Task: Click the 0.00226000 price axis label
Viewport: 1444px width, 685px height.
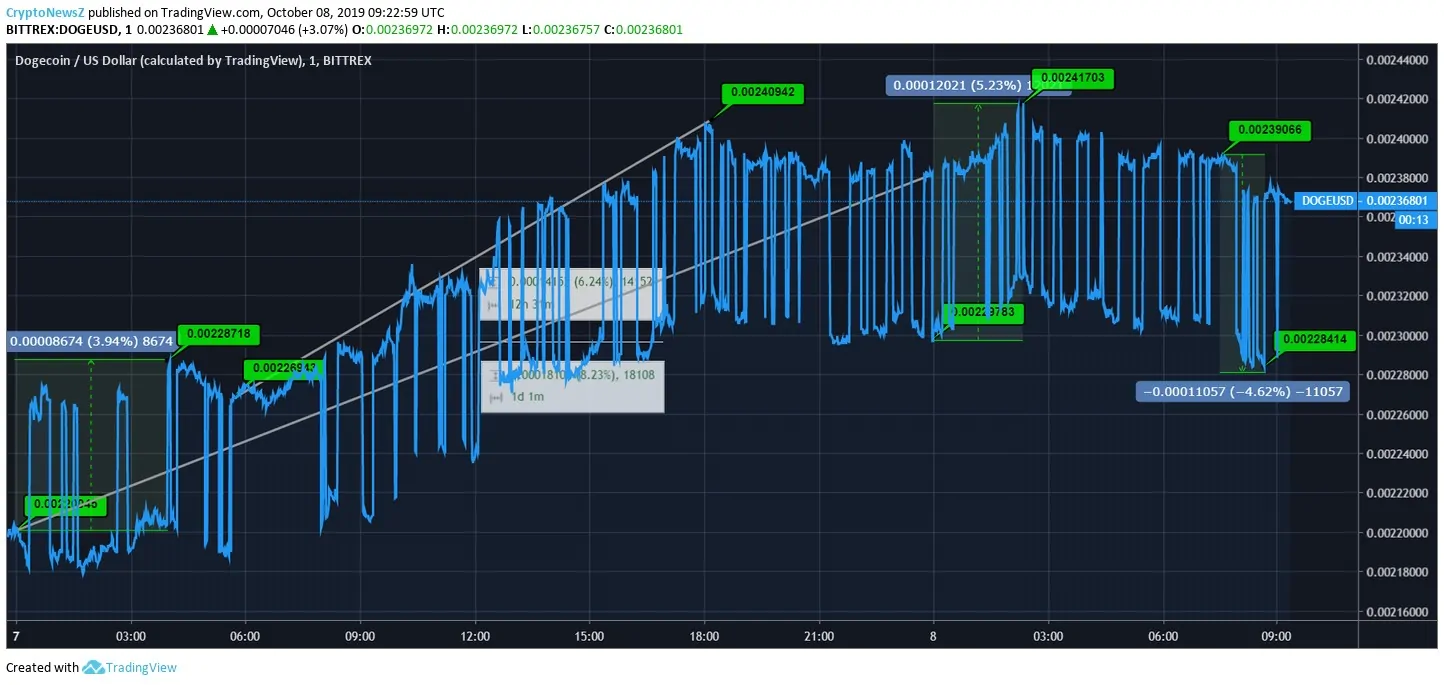Action: (x=1395, y=415)
